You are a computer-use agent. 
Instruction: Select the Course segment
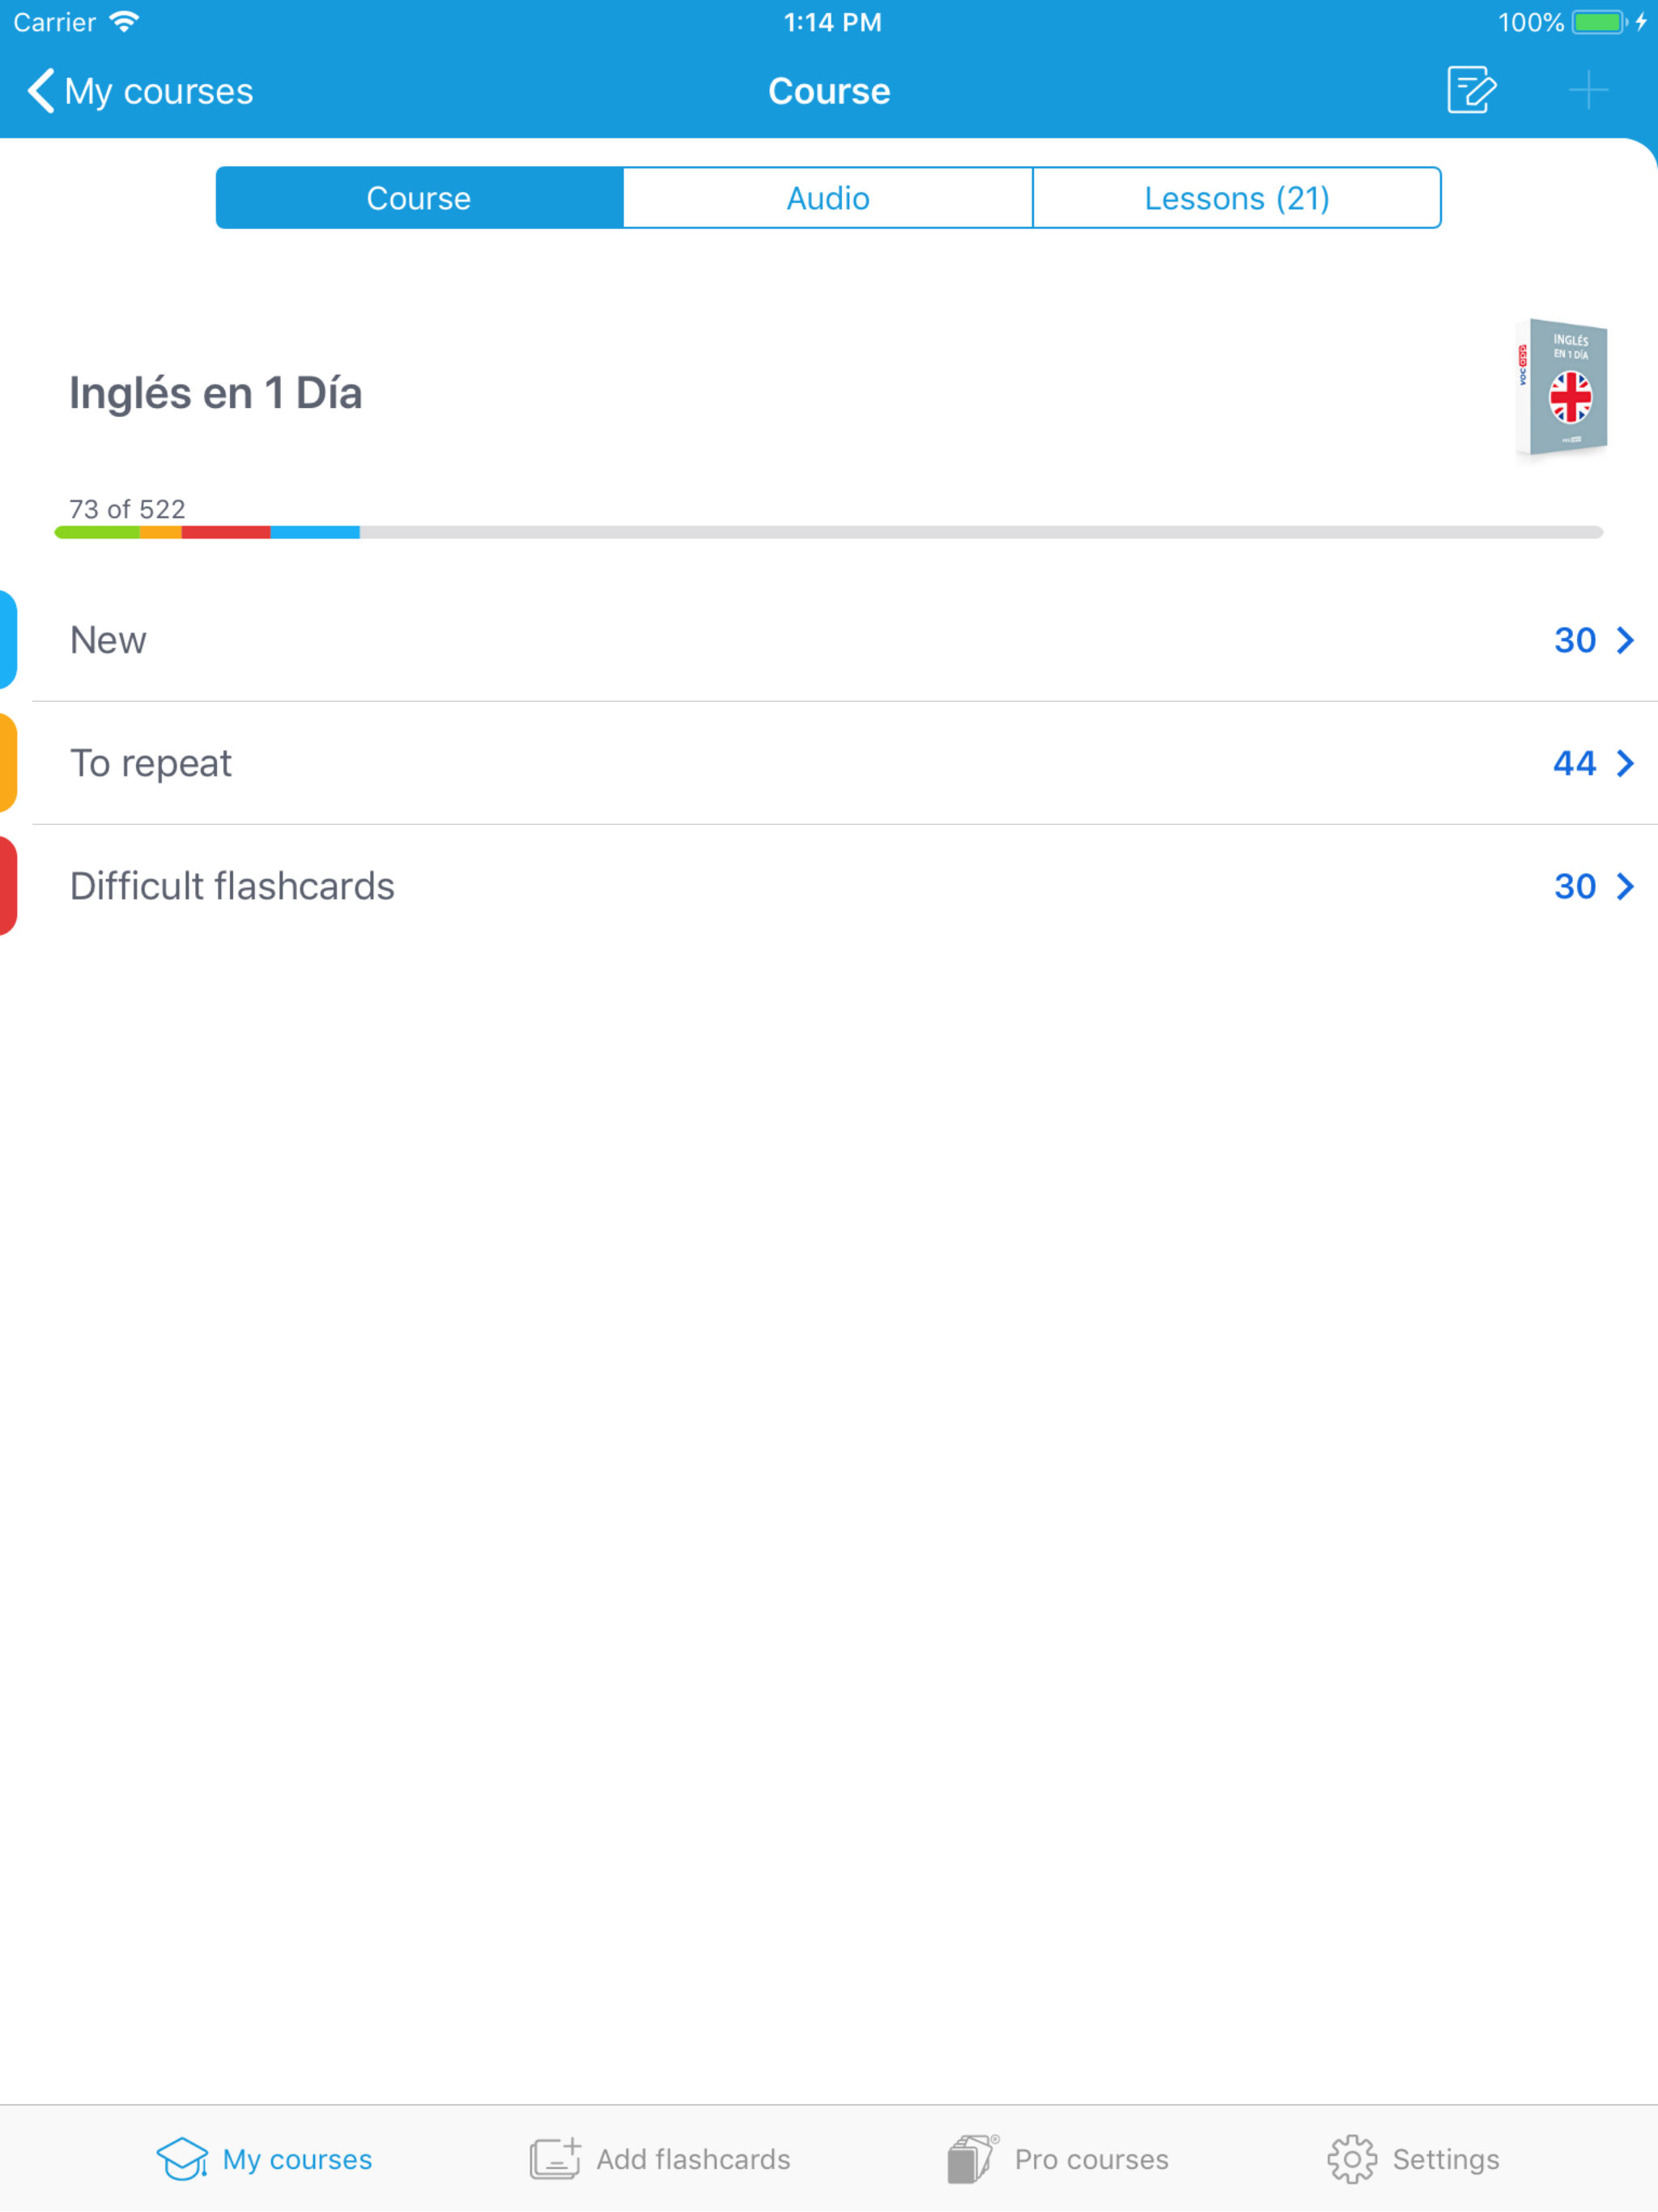419,198
